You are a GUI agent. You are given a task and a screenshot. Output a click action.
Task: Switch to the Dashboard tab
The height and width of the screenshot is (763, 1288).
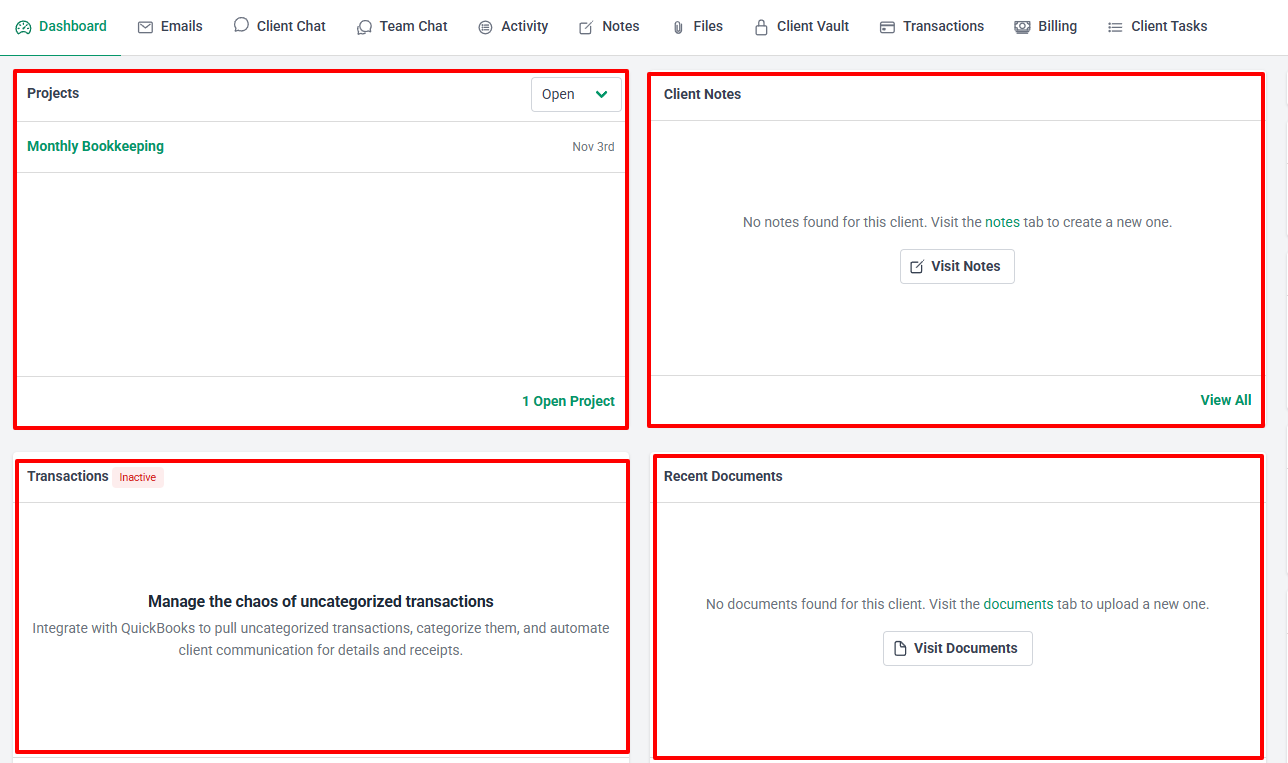coord(61,26)
